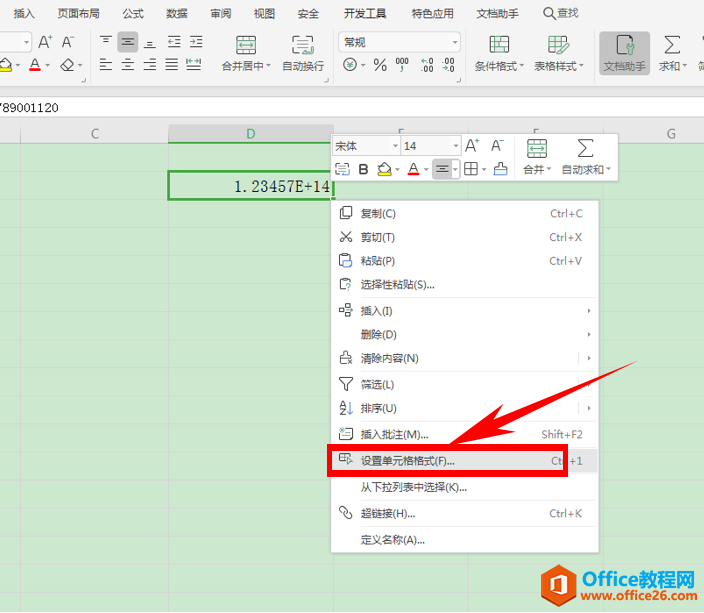
Task: Increase font size in the ribbon
Action: point(45,42)
